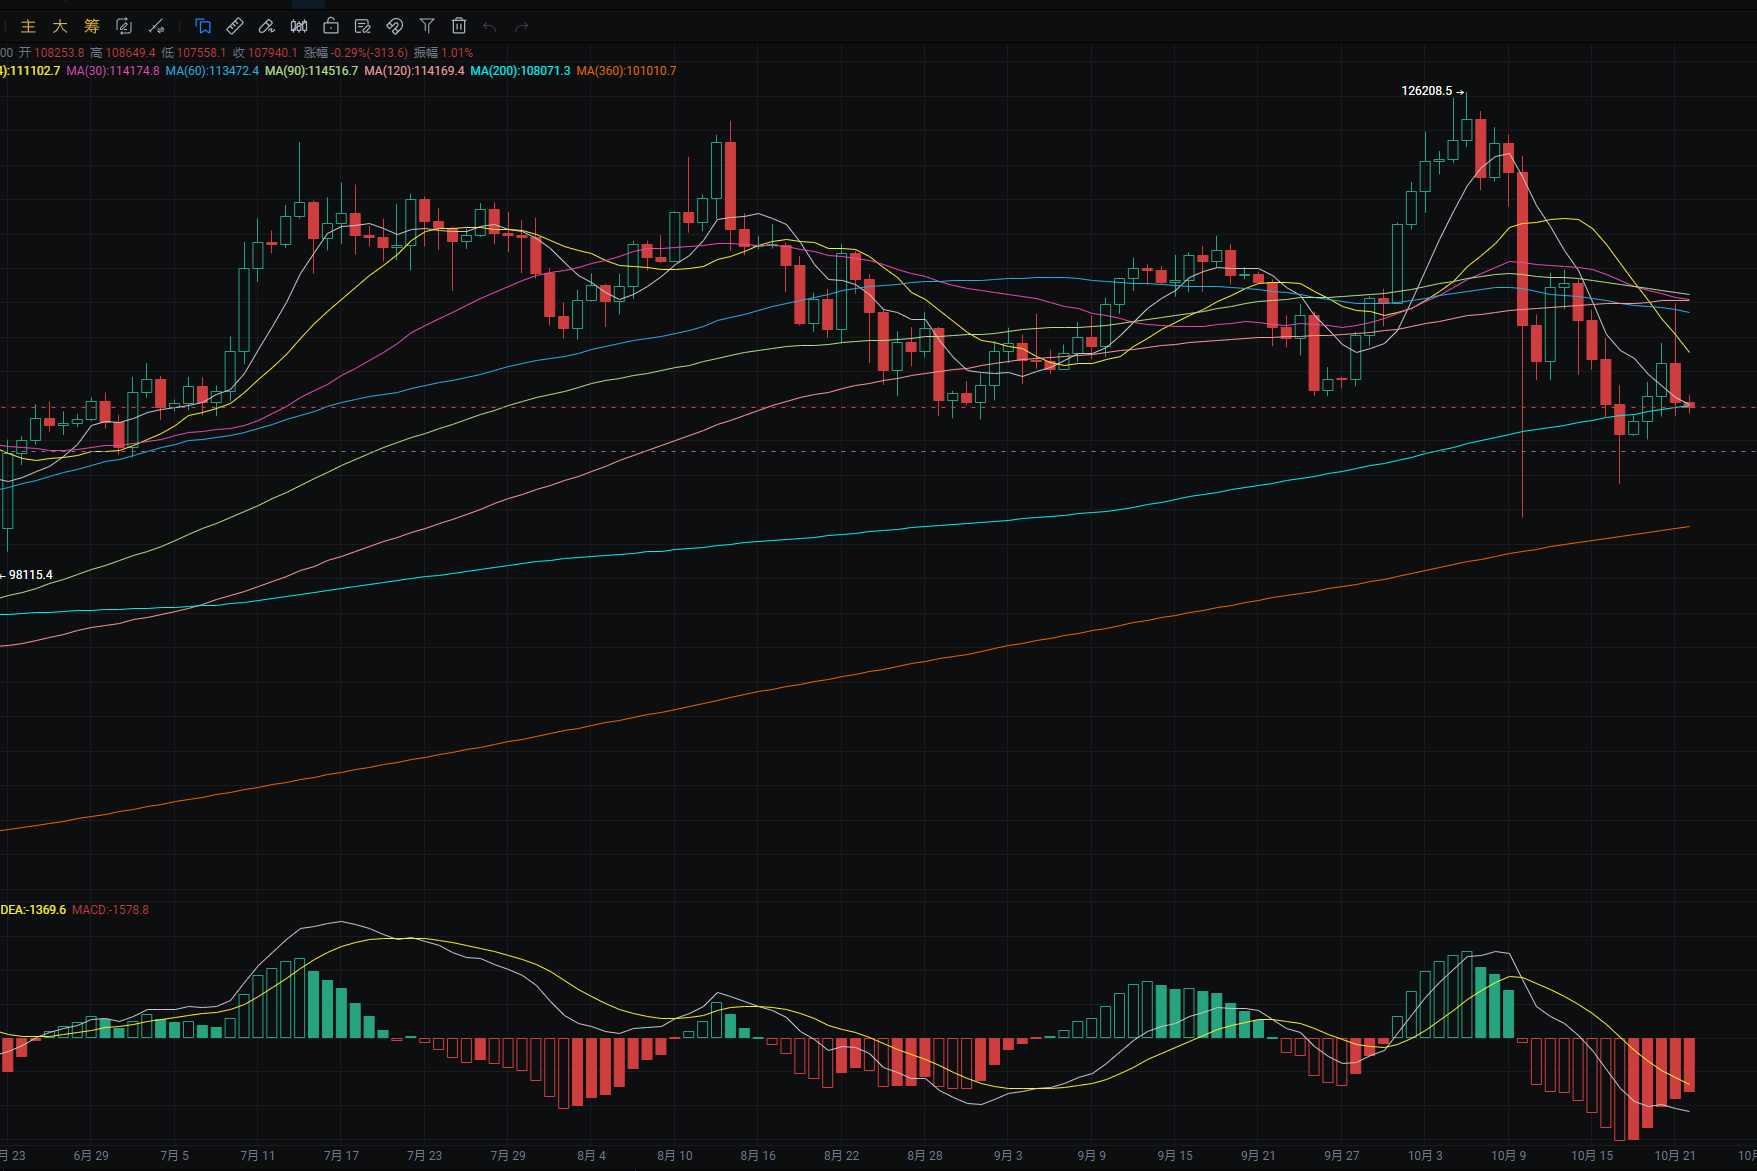Open the edit note annotation tool
Viewport: 1757px width, 1171px height.
[x=363, y=26]
